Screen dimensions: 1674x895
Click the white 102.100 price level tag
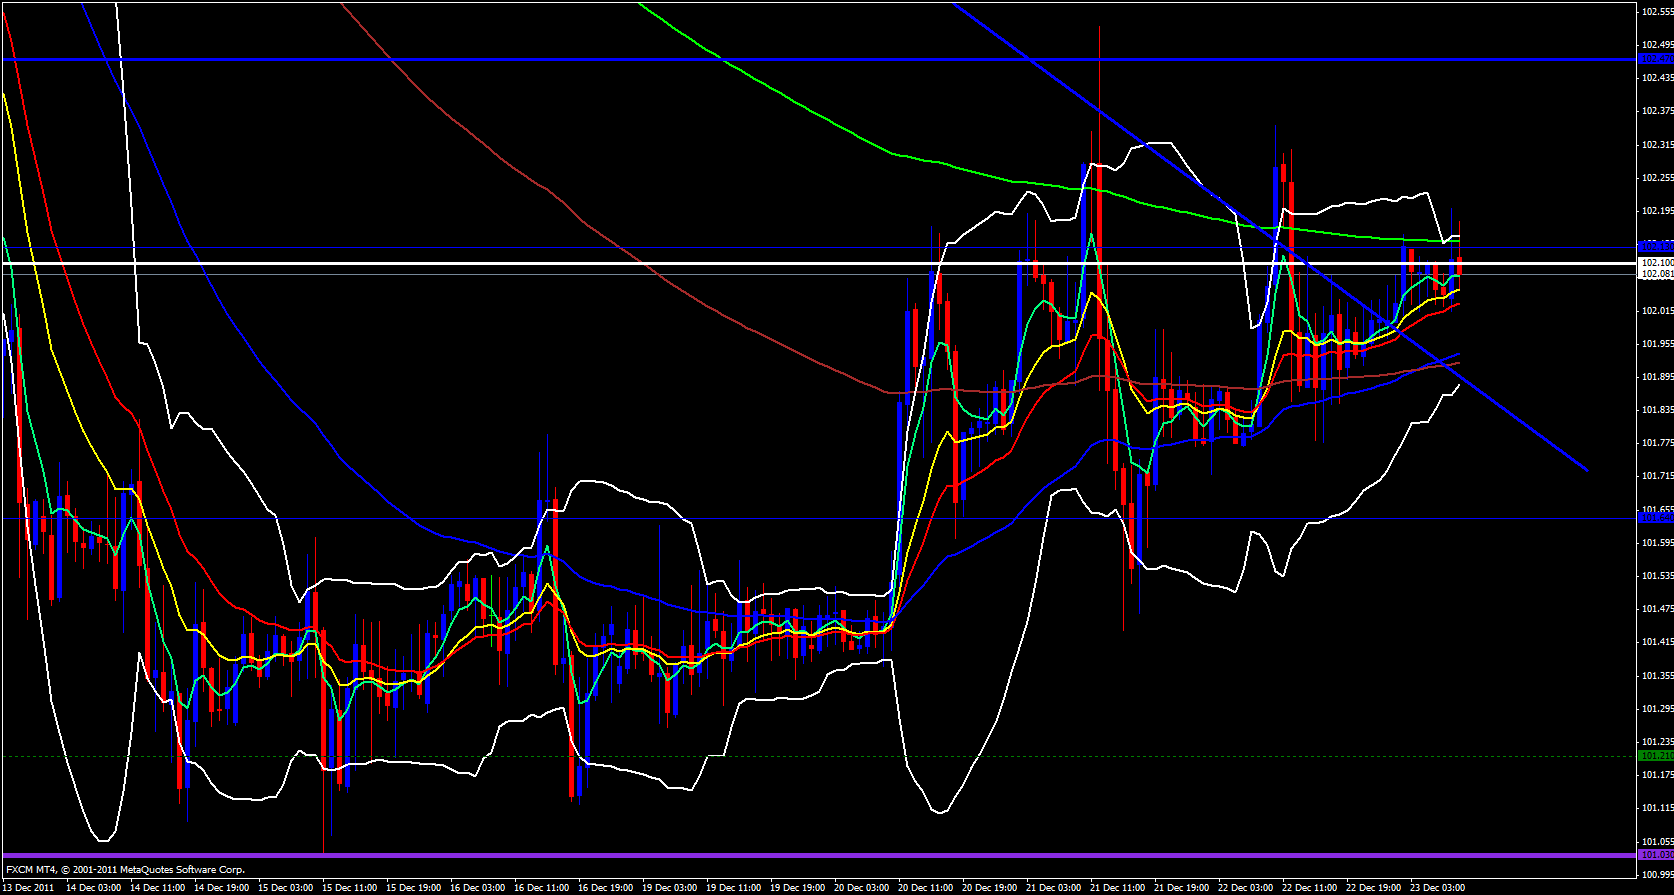coord(1656,263)
